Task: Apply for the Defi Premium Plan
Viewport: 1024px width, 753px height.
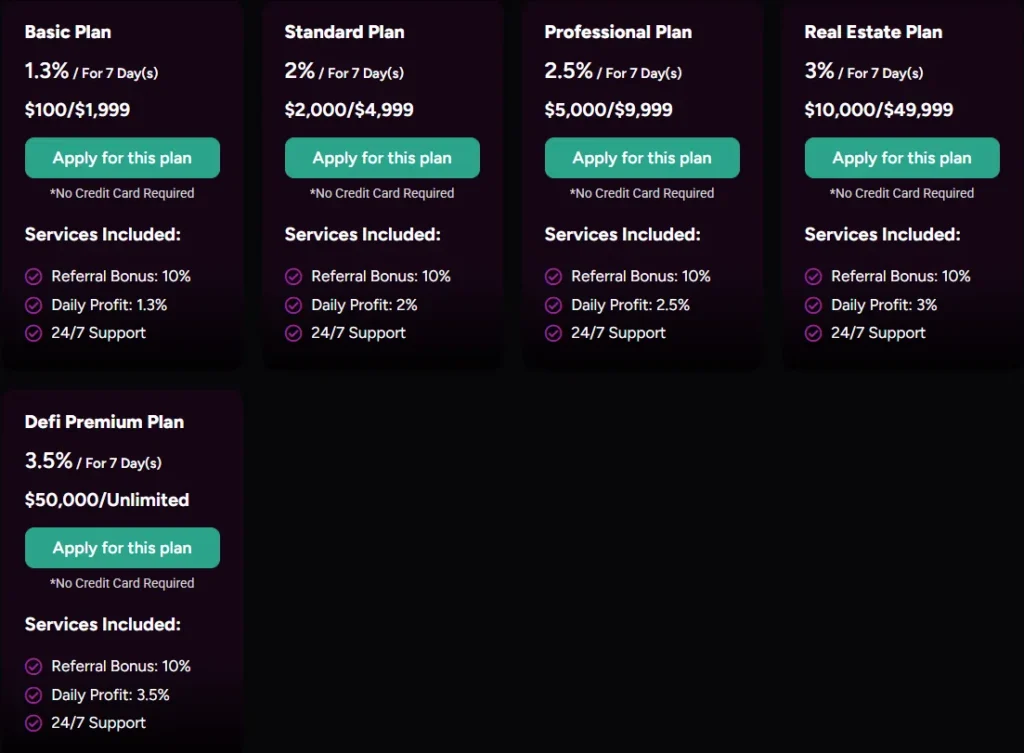Action: click(x=122, y=547)
